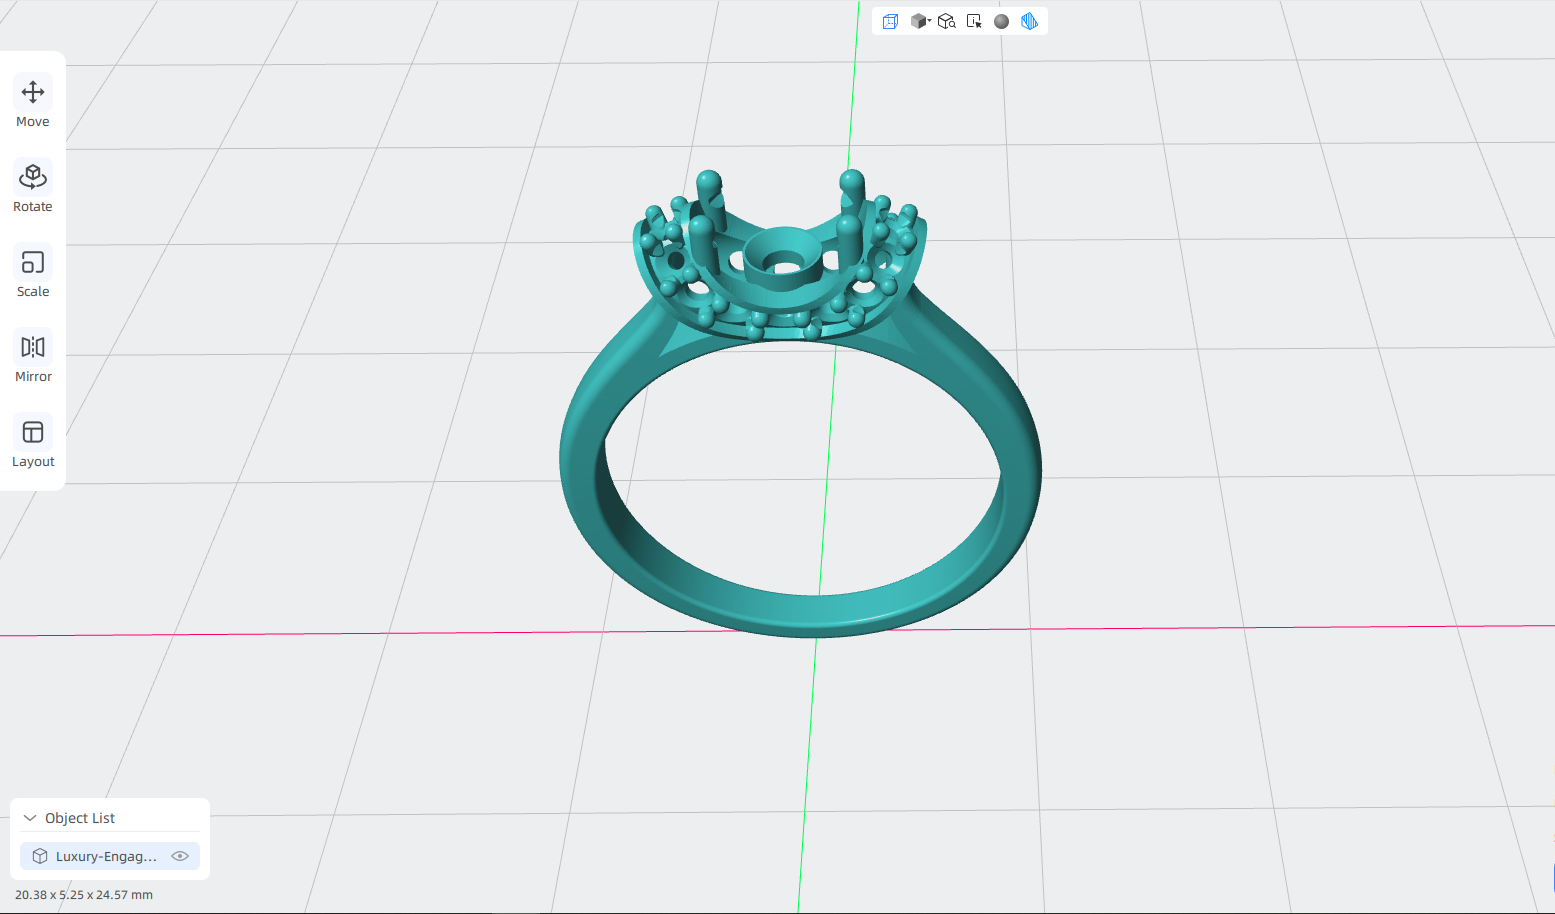
Task: Open the gray cube view orientation dropdown
Action: [920, 21]
